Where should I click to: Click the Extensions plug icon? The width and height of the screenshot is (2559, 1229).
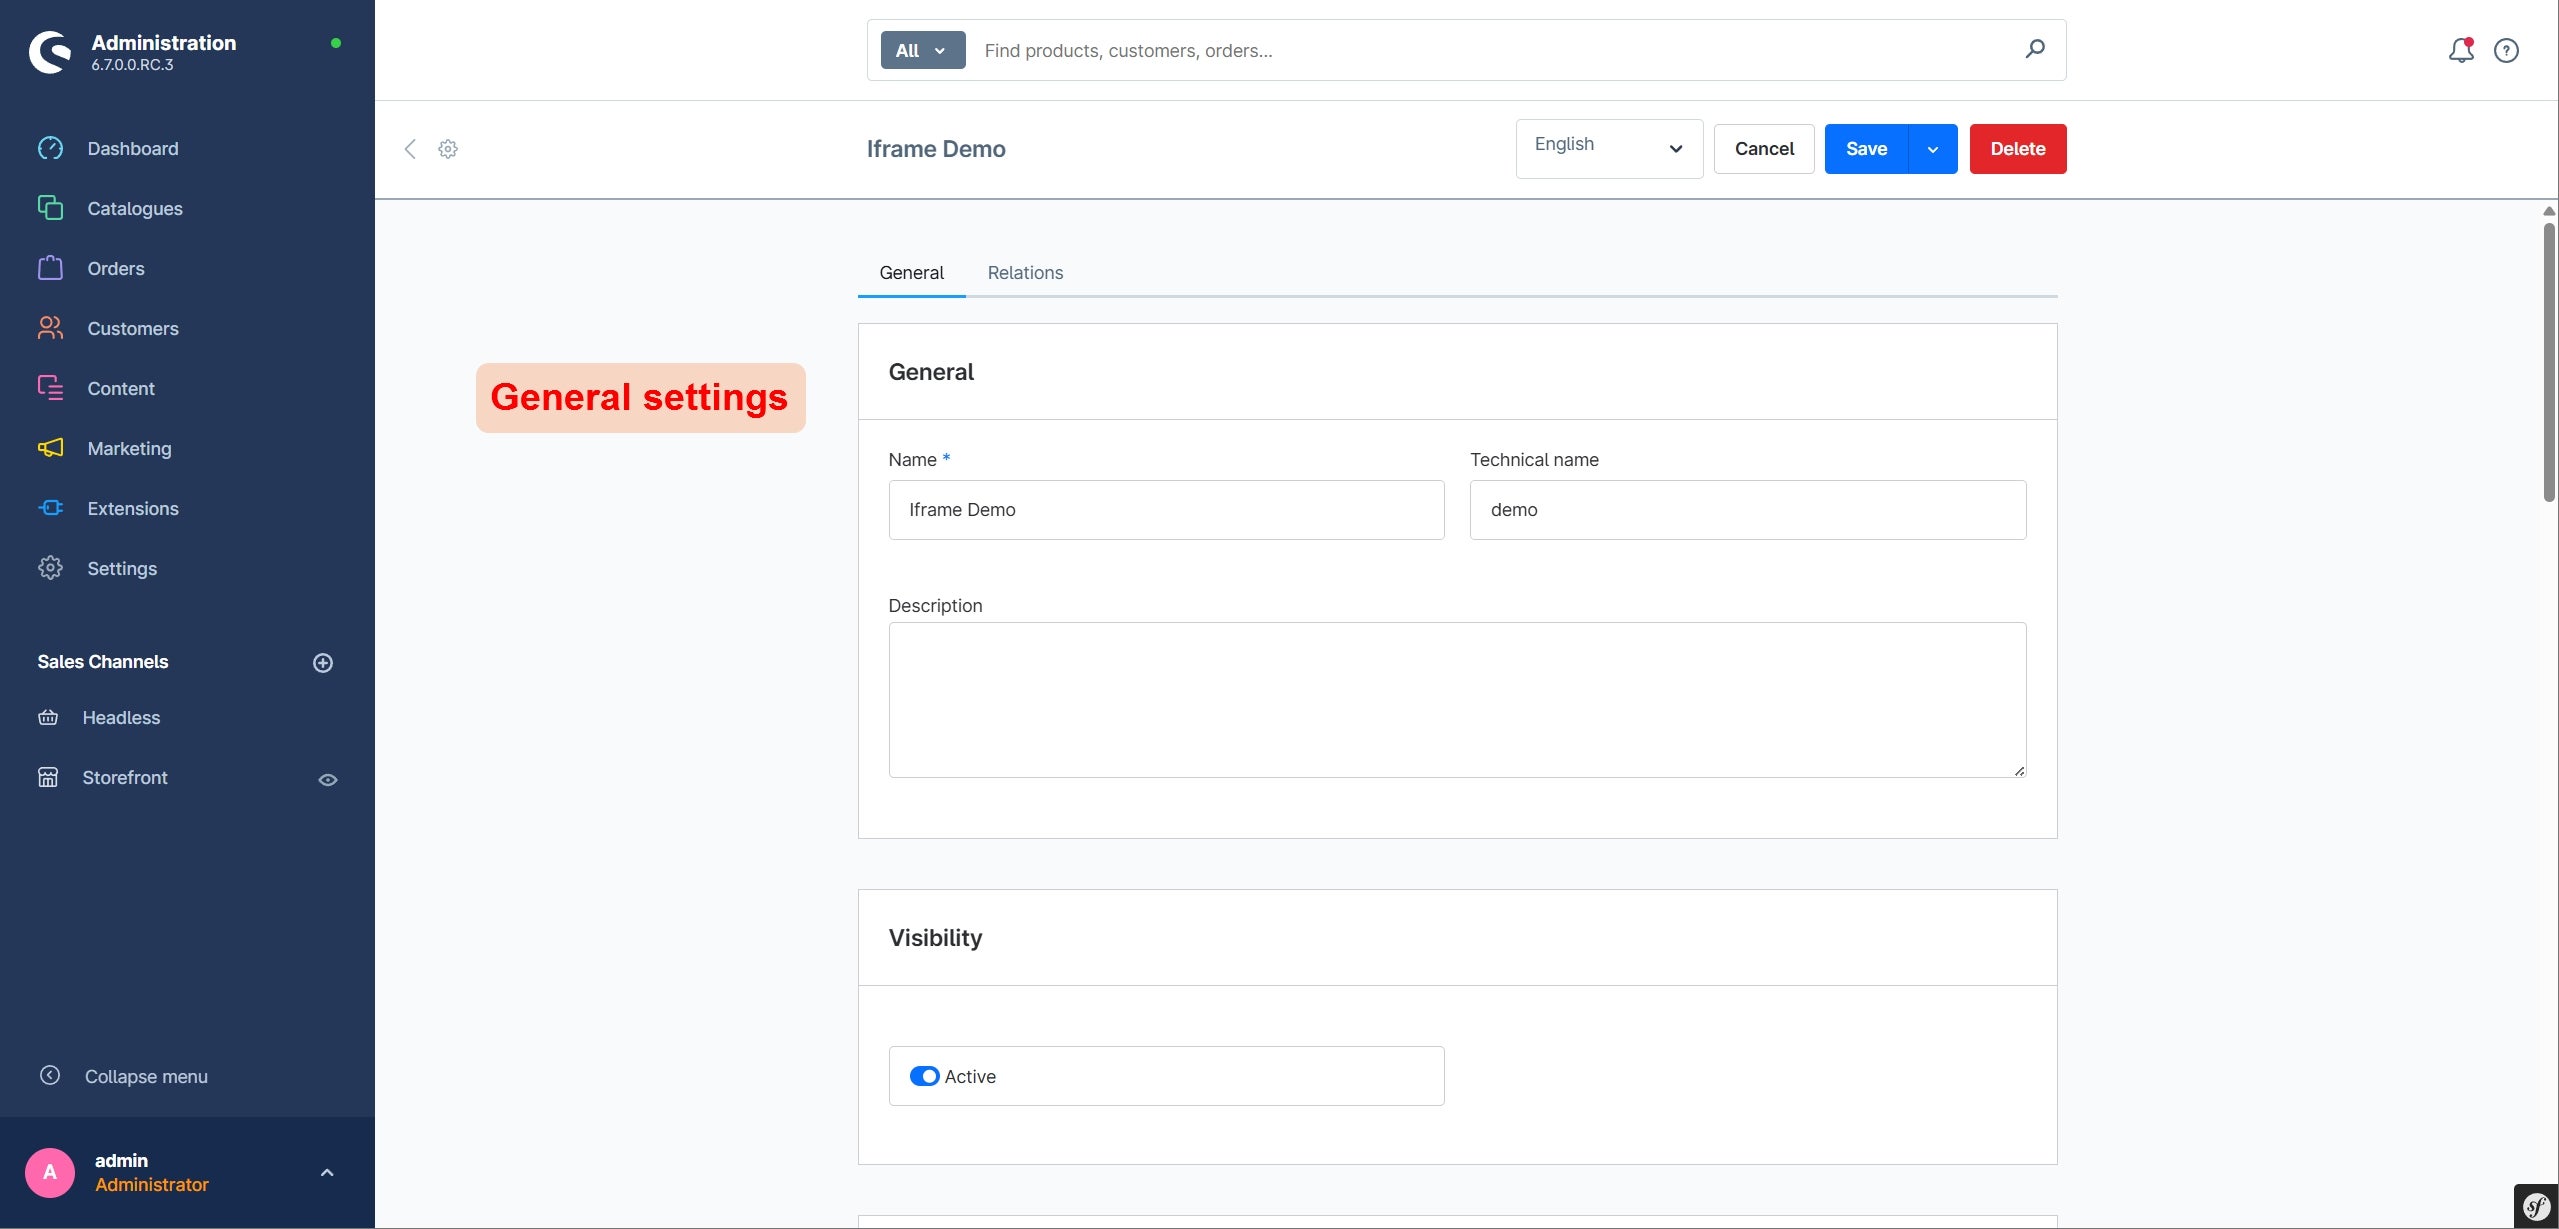pyautogui.click(x=50, y=508)
